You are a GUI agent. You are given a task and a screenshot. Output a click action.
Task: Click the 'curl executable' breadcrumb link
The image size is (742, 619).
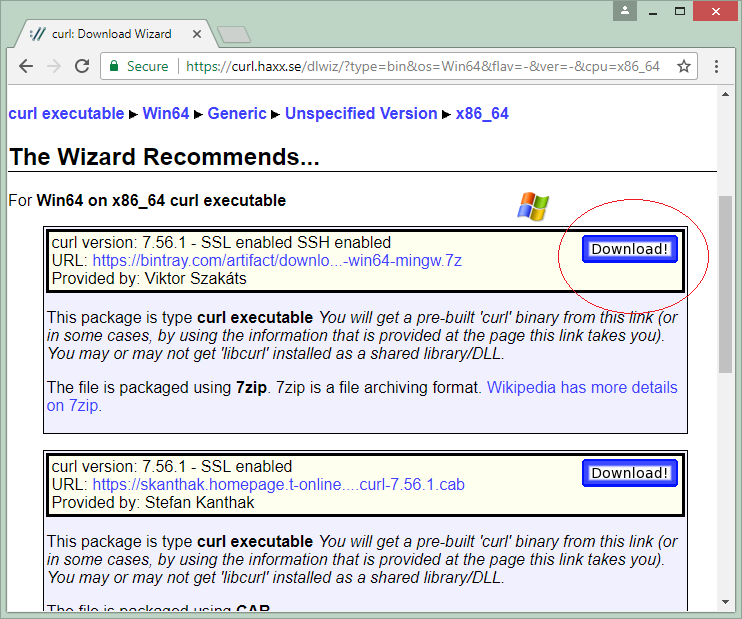[x=66, y=114]
